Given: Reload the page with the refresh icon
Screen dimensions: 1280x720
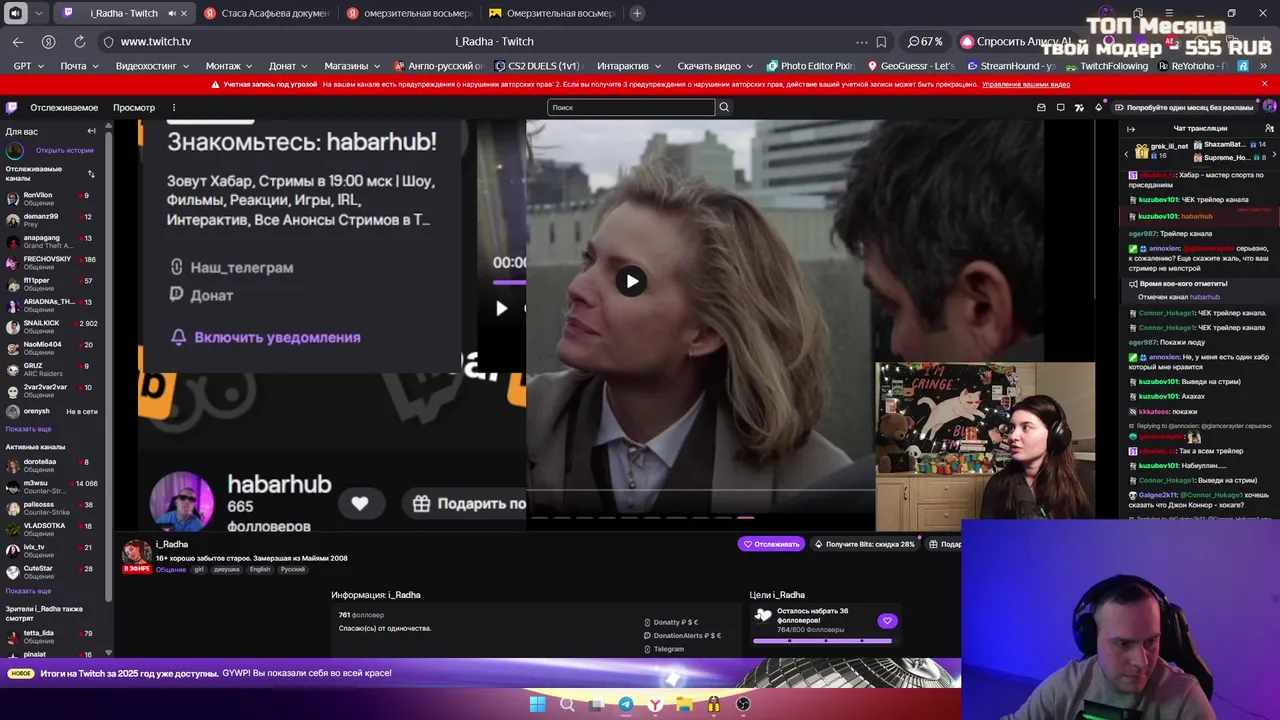Looking at the screenshot, I should click(x=79, y=42).
